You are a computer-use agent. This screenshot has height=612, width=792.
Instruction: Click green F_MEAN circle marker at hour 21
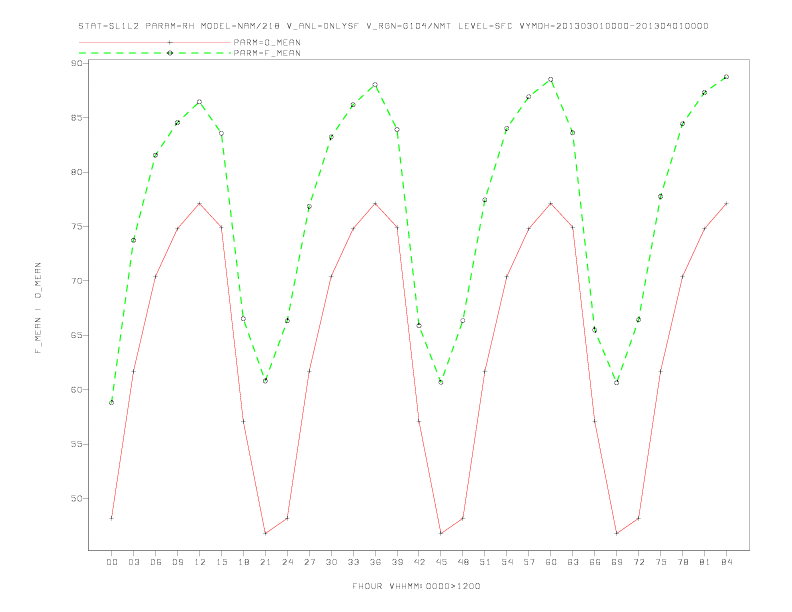[x=266, y=381]
